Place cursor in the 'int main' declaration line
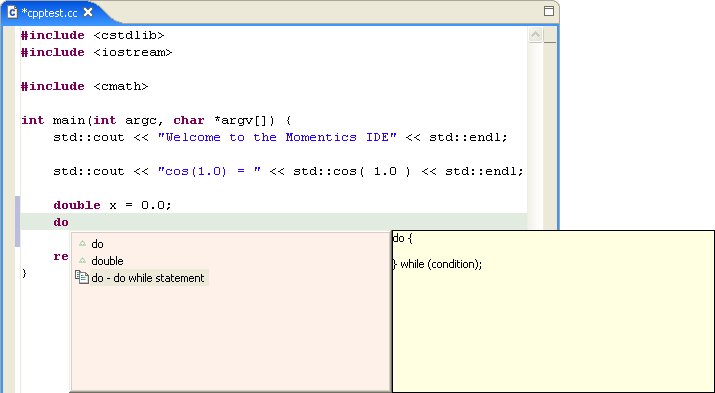715x393 pixels. pos(156,120)
